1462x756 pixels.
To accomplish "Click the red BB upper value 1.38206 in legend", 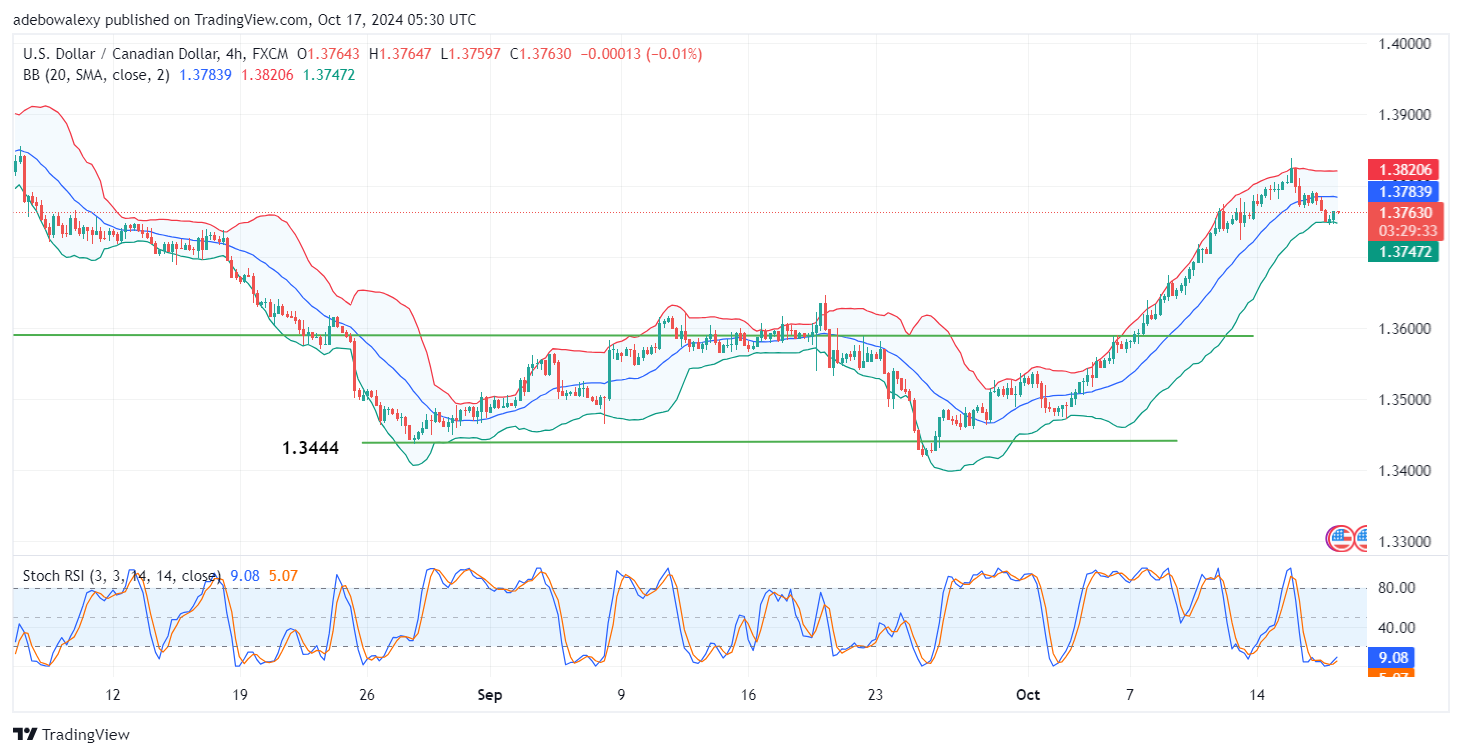I will [265, 75].
